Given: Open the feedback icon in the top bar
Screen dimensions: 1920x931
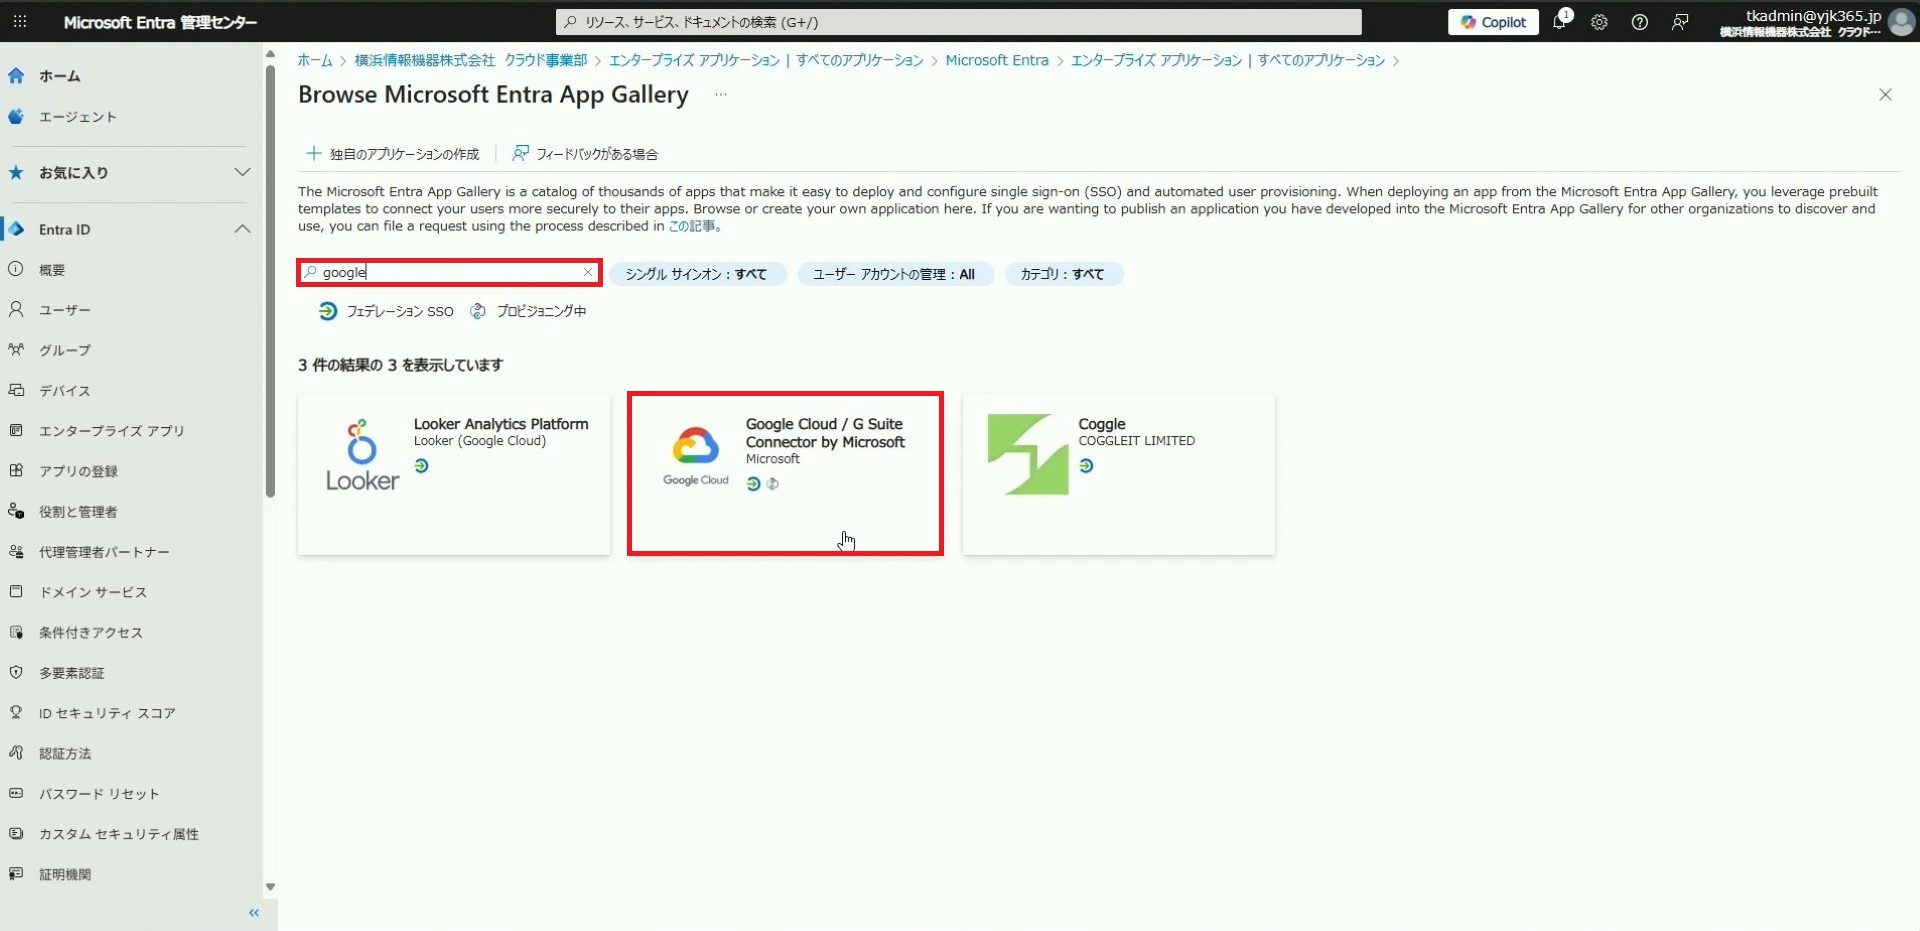Looking at the screenshot, I should [1680, 22].
